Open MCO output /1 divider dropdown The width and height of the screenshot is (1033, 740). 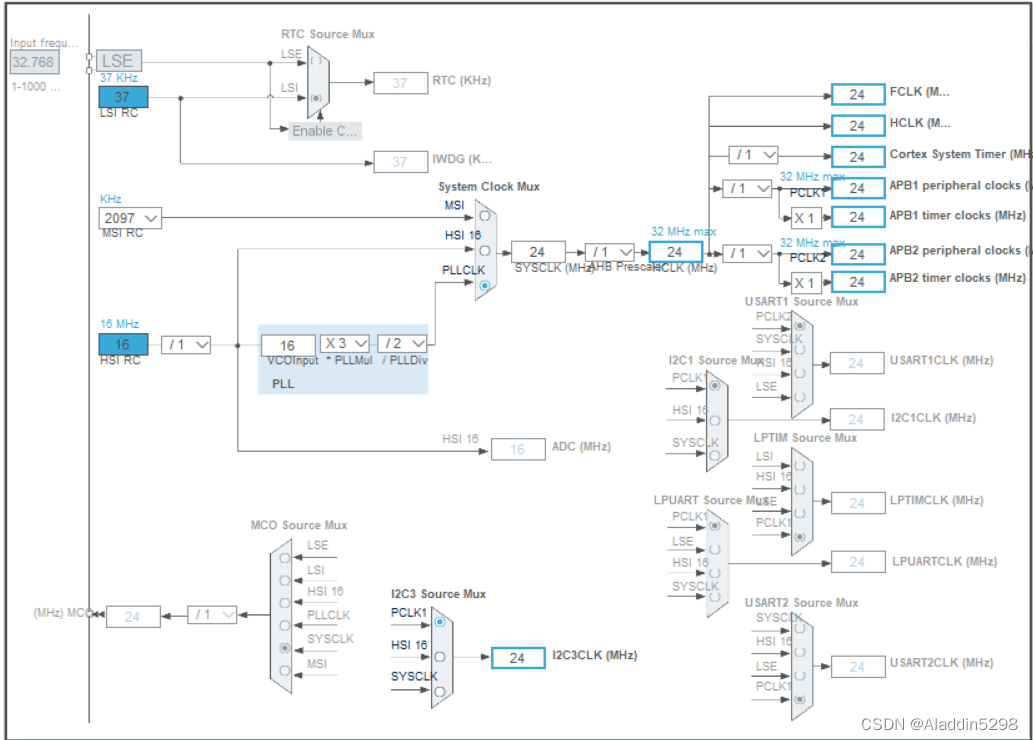pos(212,615)
